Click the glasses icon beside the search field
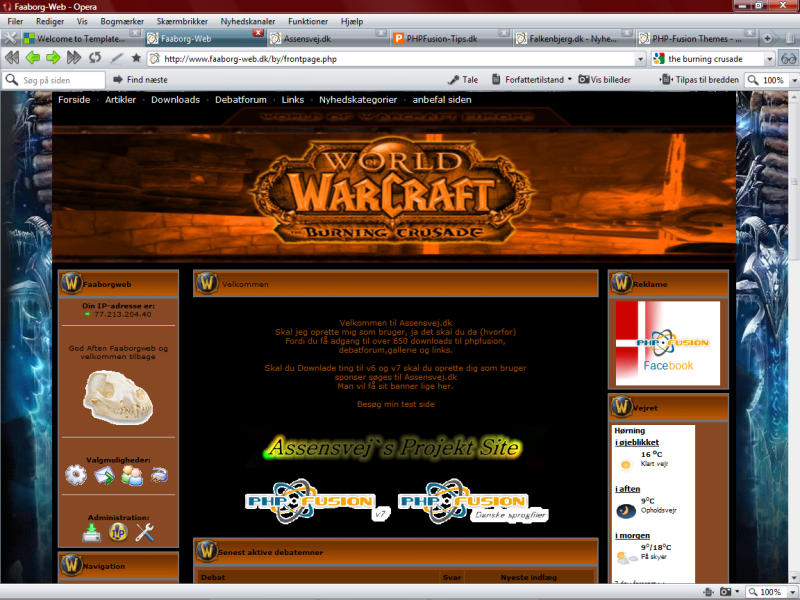 click(788, 59)
